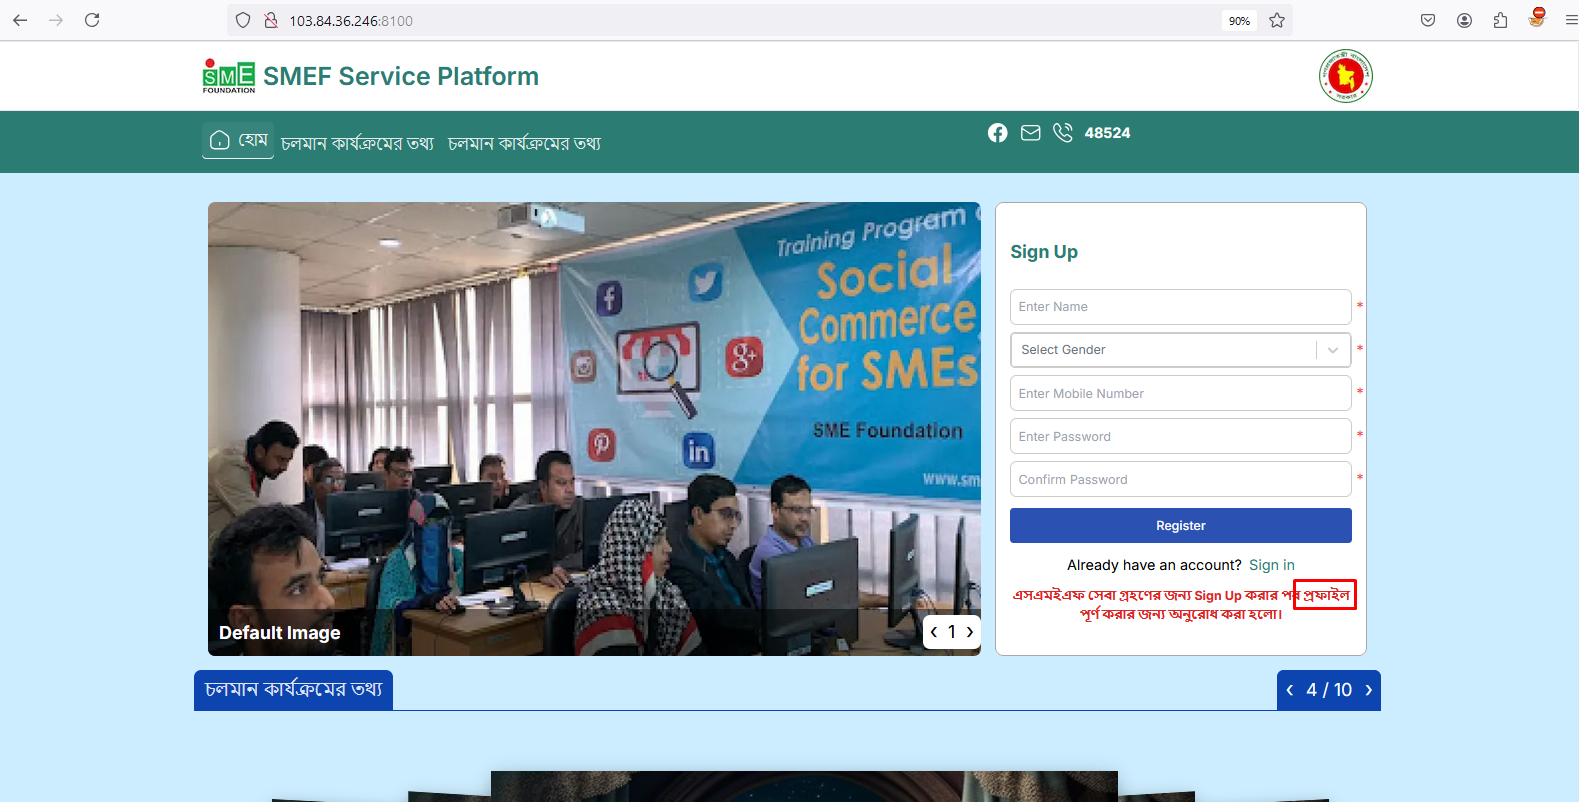Click the 48524 hotline number
This screenshot has height=802, width=1579.
tap(1107, 133)
